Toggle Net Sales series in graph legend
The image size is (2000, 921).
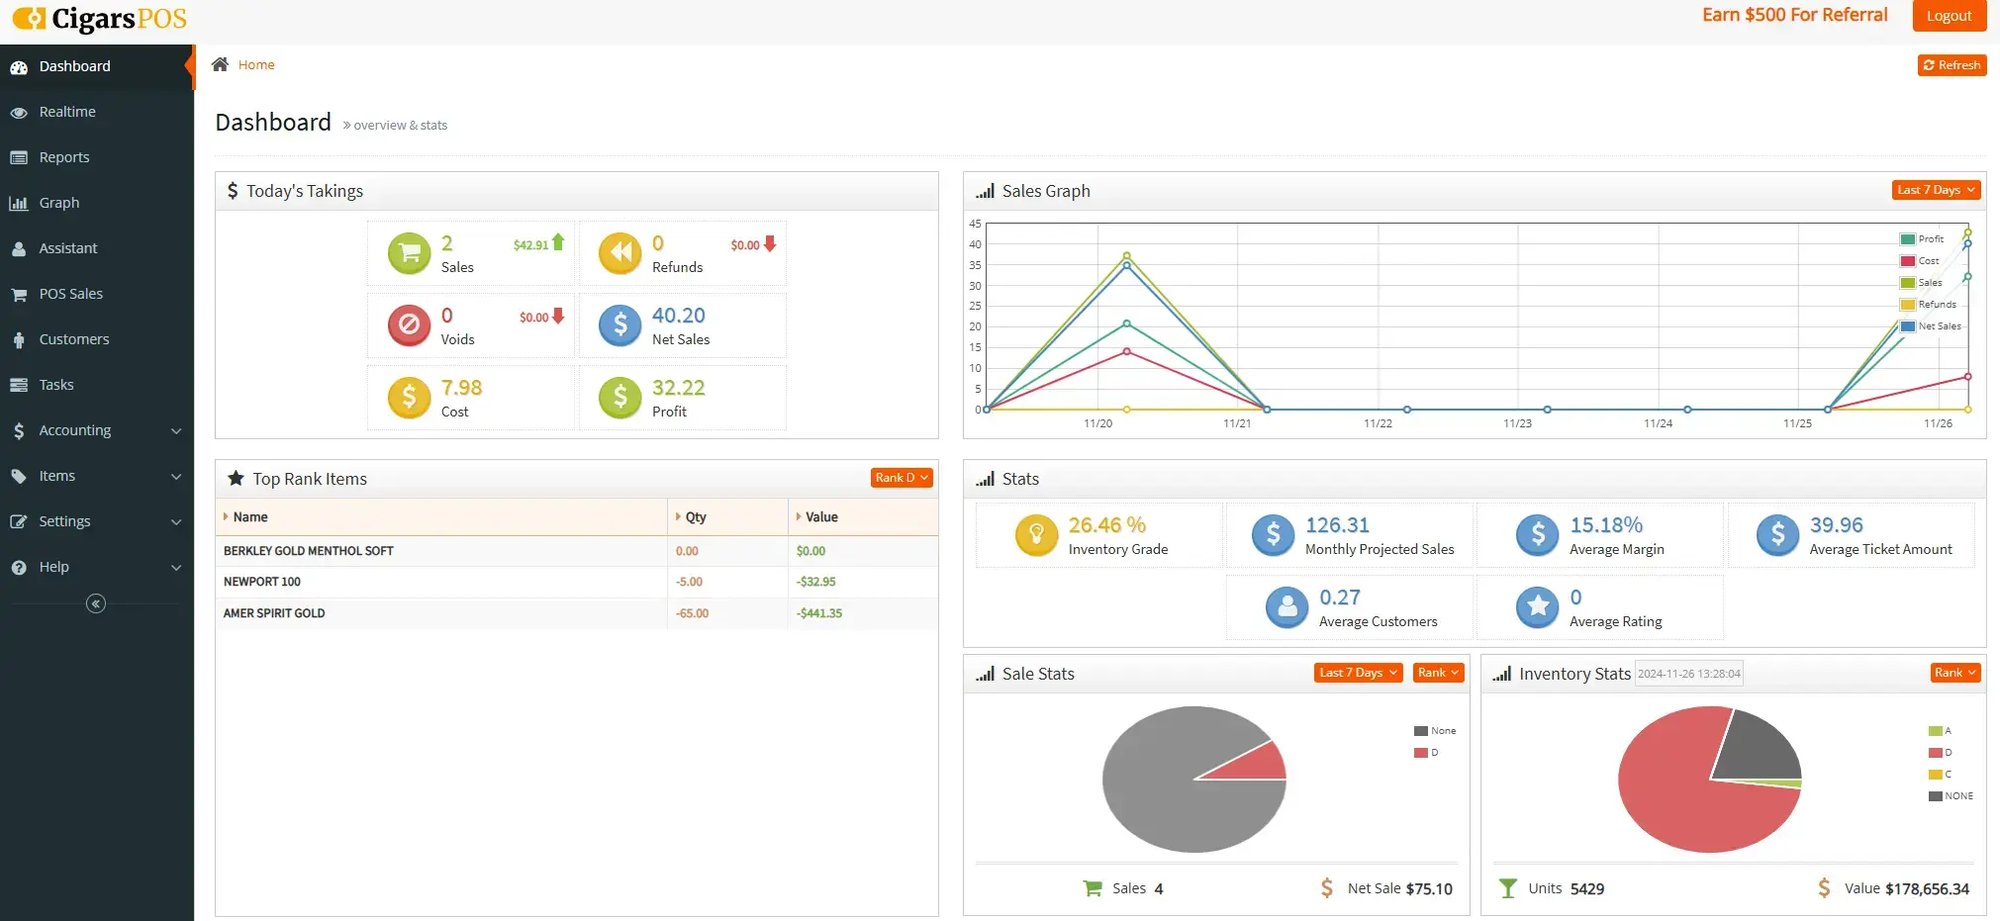coord(1930,326)
